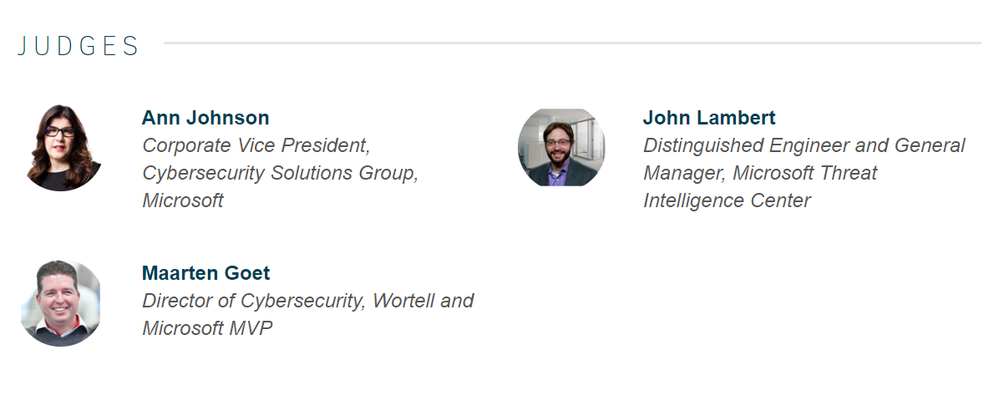Click the word 'MVP' in Maarten's title
999x411 pixels.
click(249, 329)
